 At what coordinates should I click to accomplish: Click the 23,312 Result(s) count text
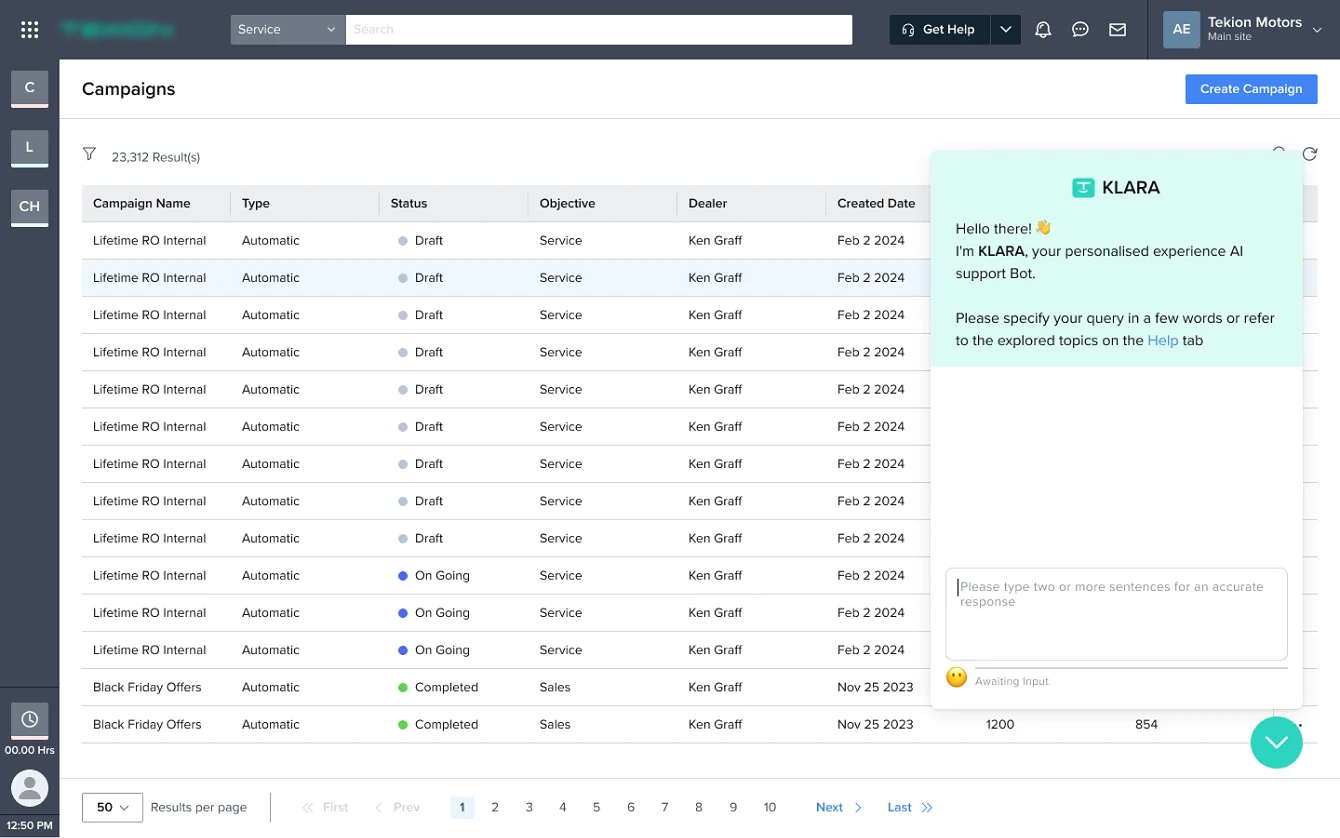click(x=156, y=157)
